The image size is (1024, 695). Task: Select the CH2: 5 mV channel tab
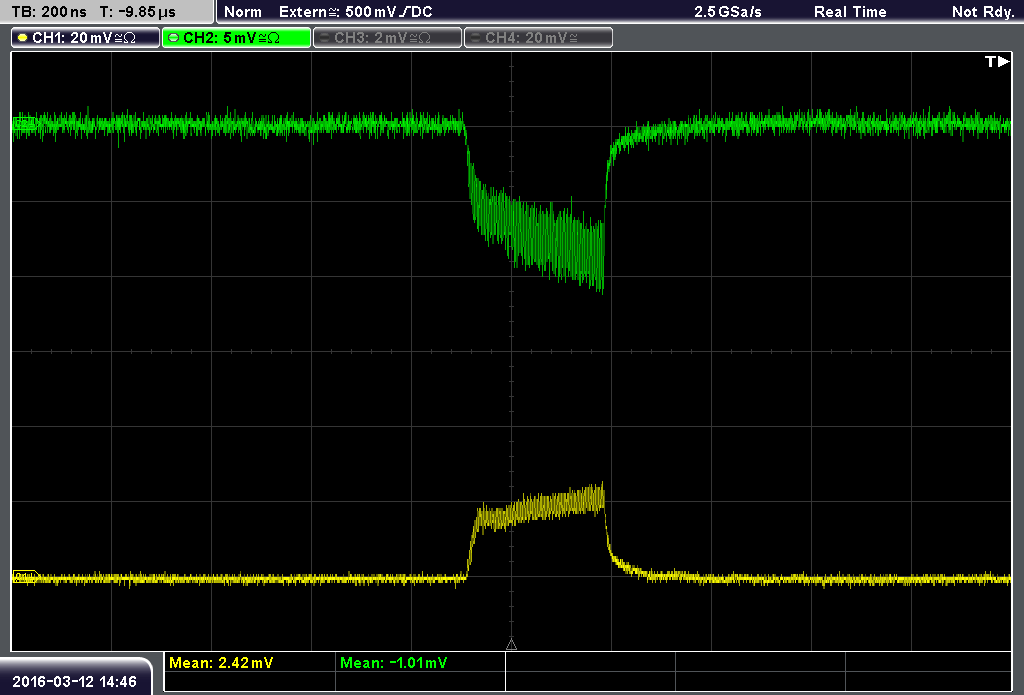(x=236, y=38)
